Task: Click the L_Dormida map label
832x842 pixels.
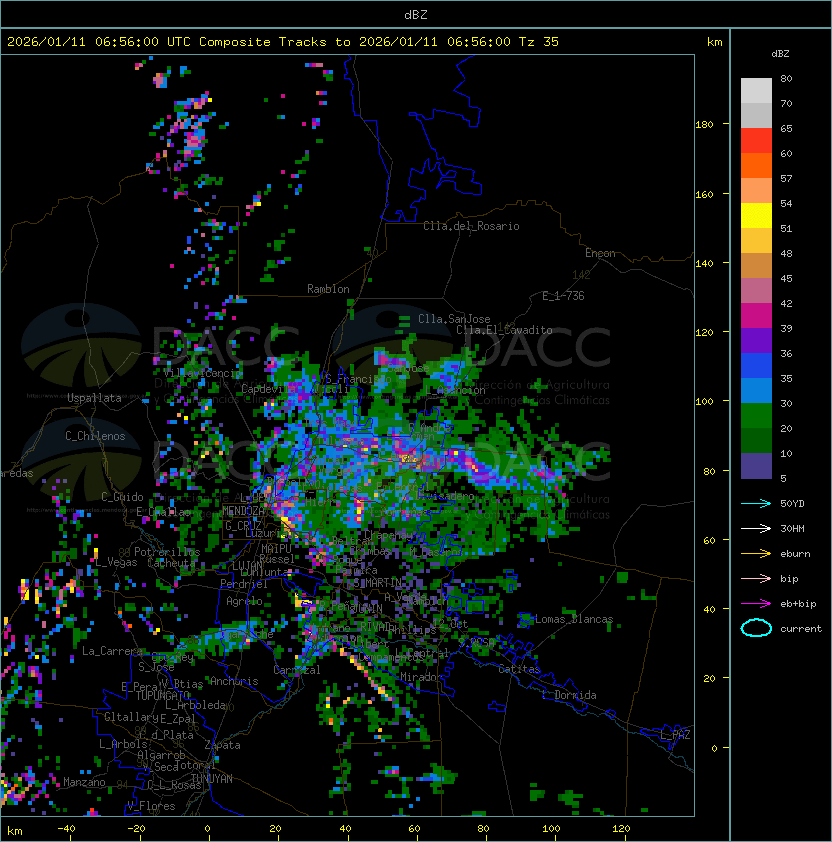Action: (x=569, y=695)
